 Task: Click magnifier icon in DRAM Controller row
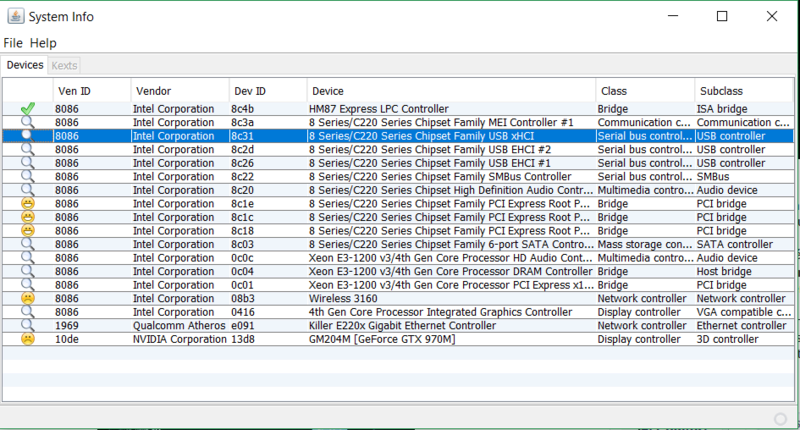[28, 271]
